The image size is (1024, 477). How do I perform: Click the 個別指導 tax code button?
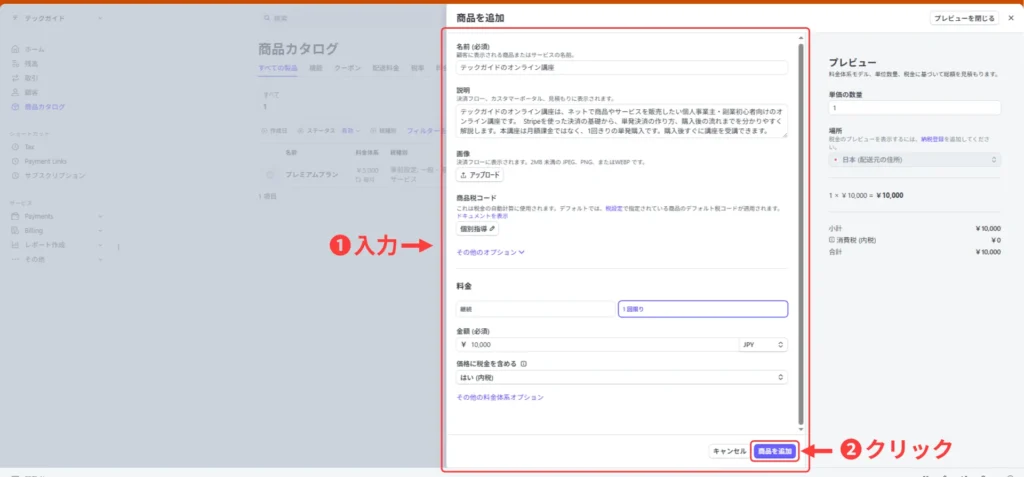(477, 229)
